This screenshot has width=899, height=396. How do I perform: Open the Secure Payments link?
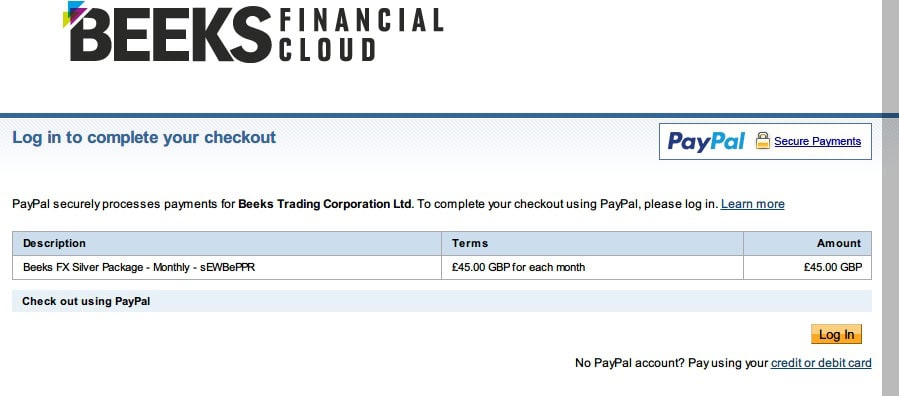pos(818,141)
